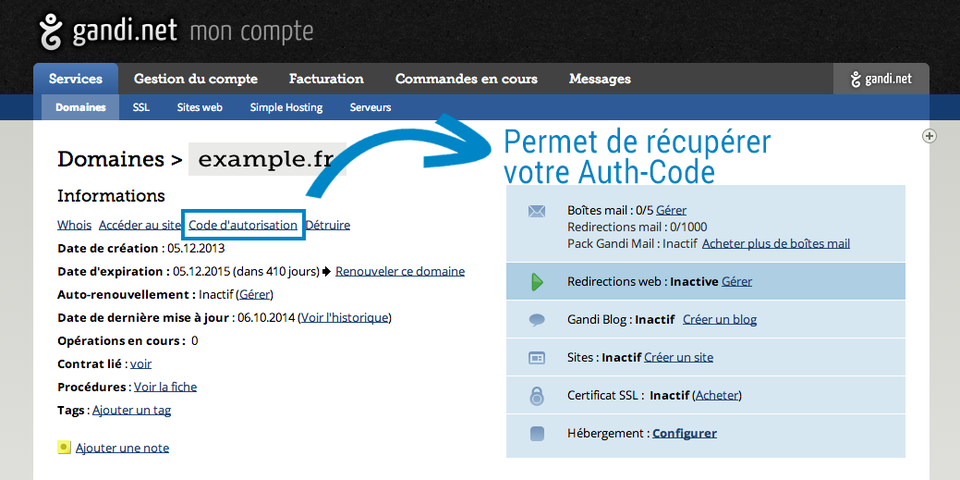
Task: Click the mail envelope icon beside Boîtes mail
Action: click(x=536, y=212)
